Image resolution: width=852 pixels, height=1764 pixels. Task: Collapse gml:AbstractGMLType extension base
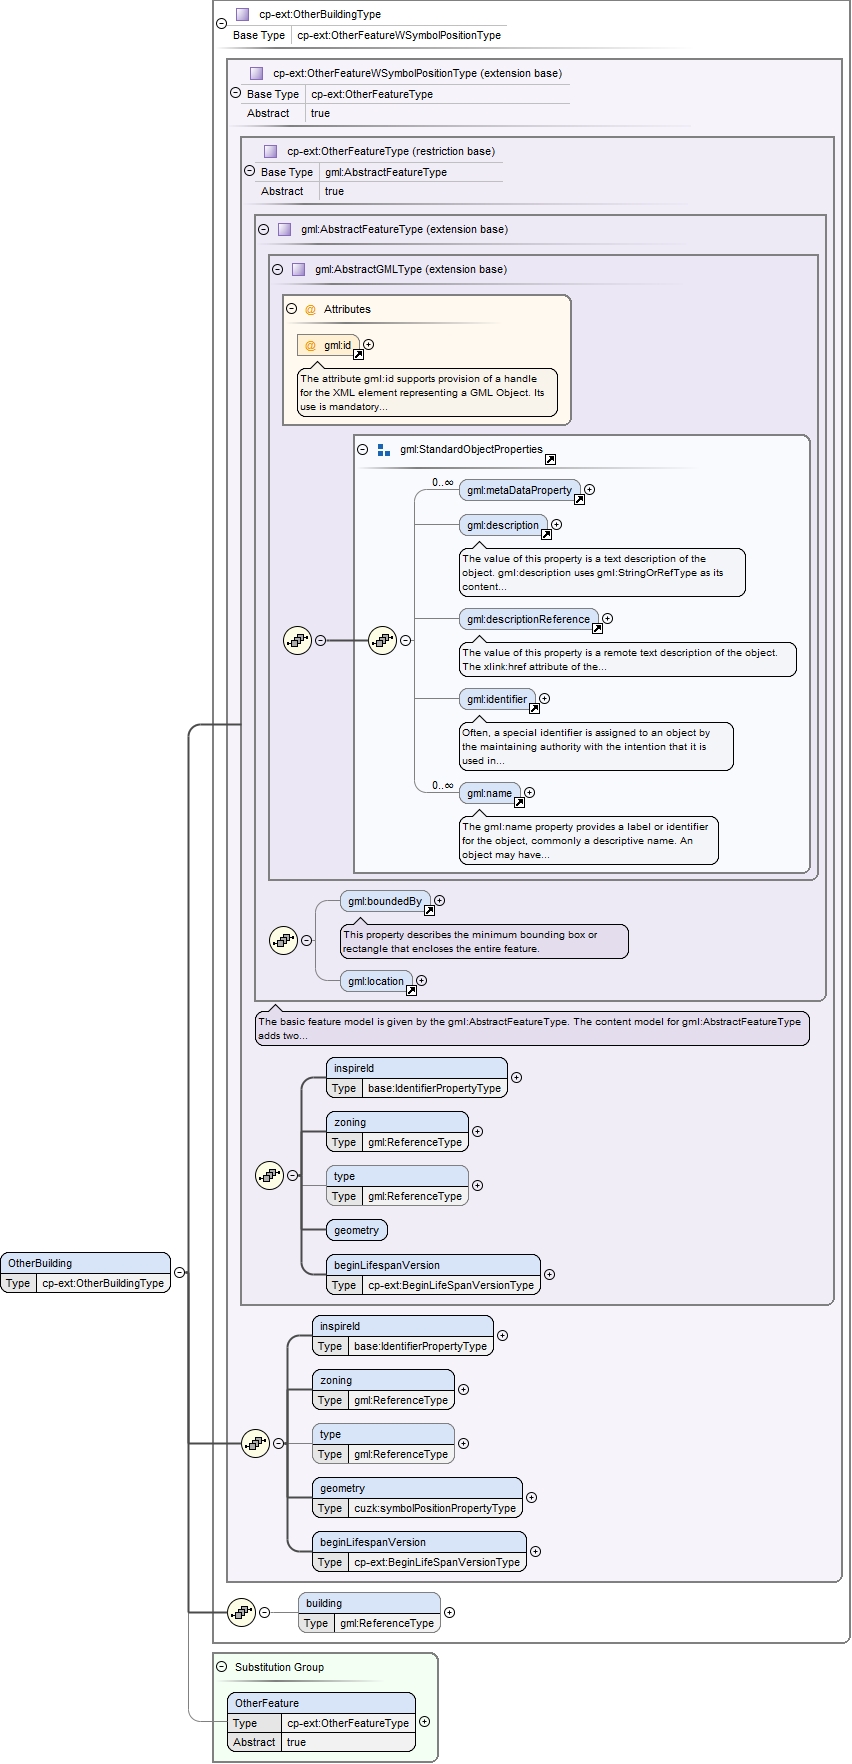pyautogui.click(x=278, y=269)
